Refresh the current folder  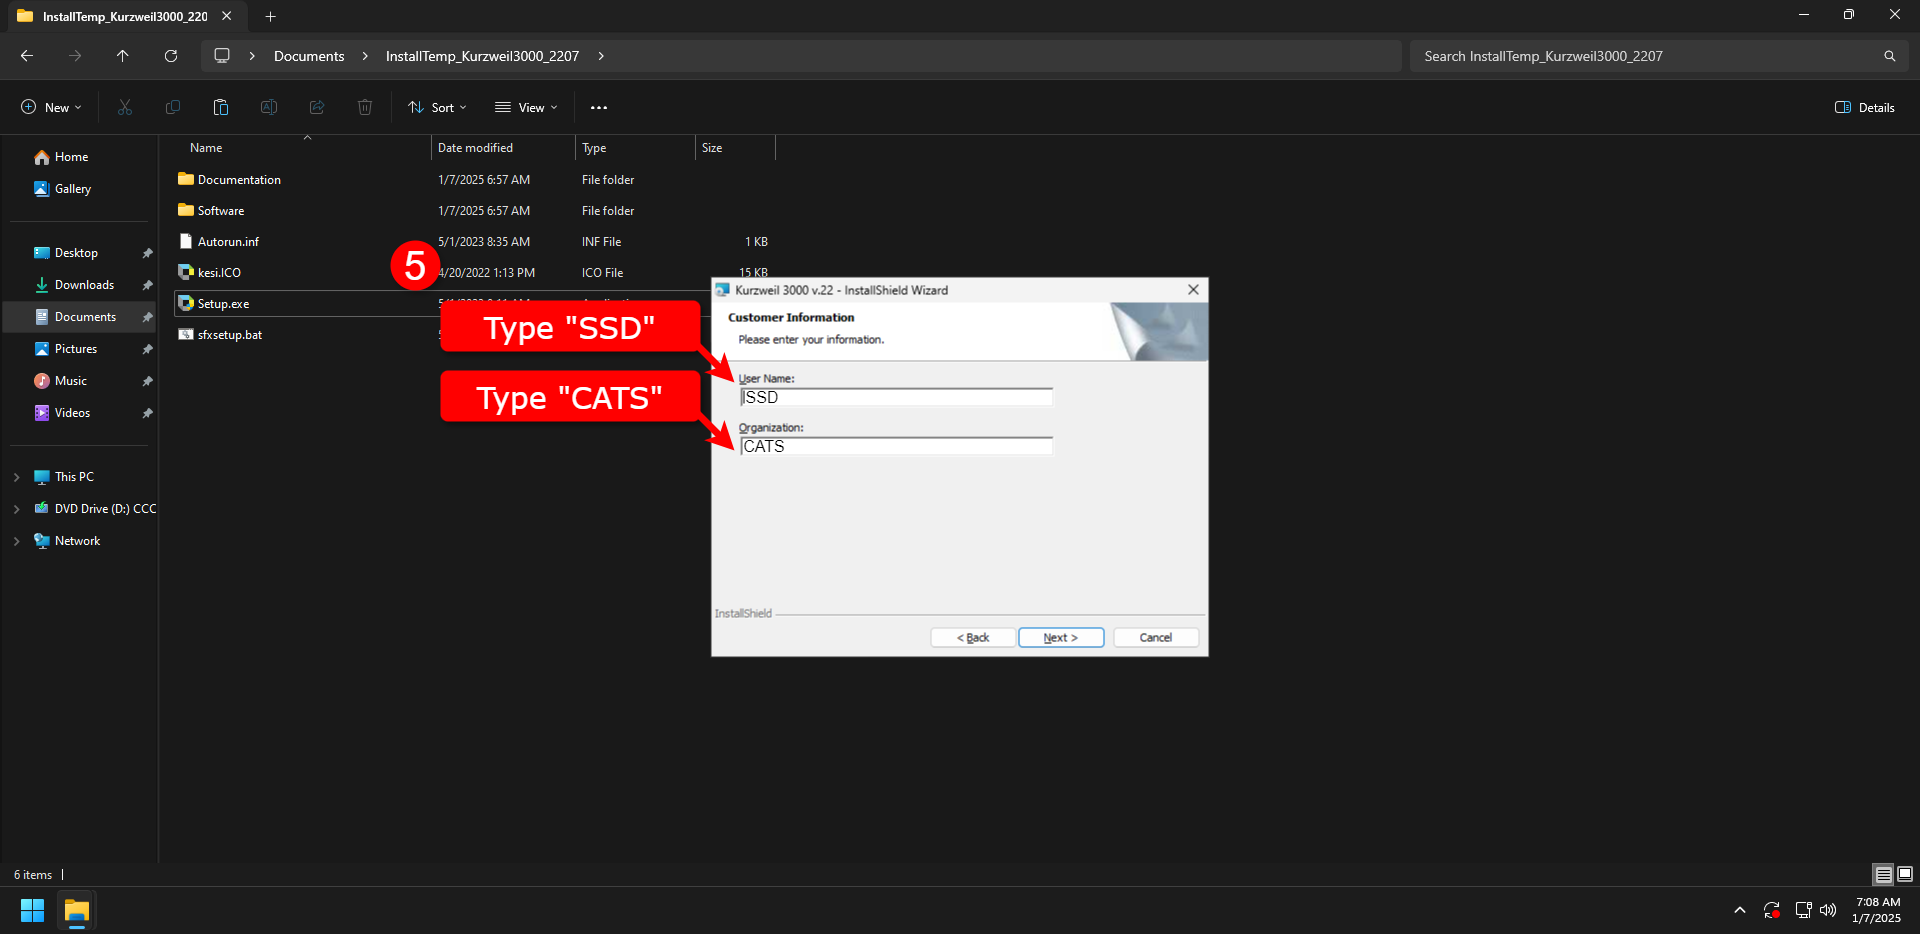click(171, 56)
